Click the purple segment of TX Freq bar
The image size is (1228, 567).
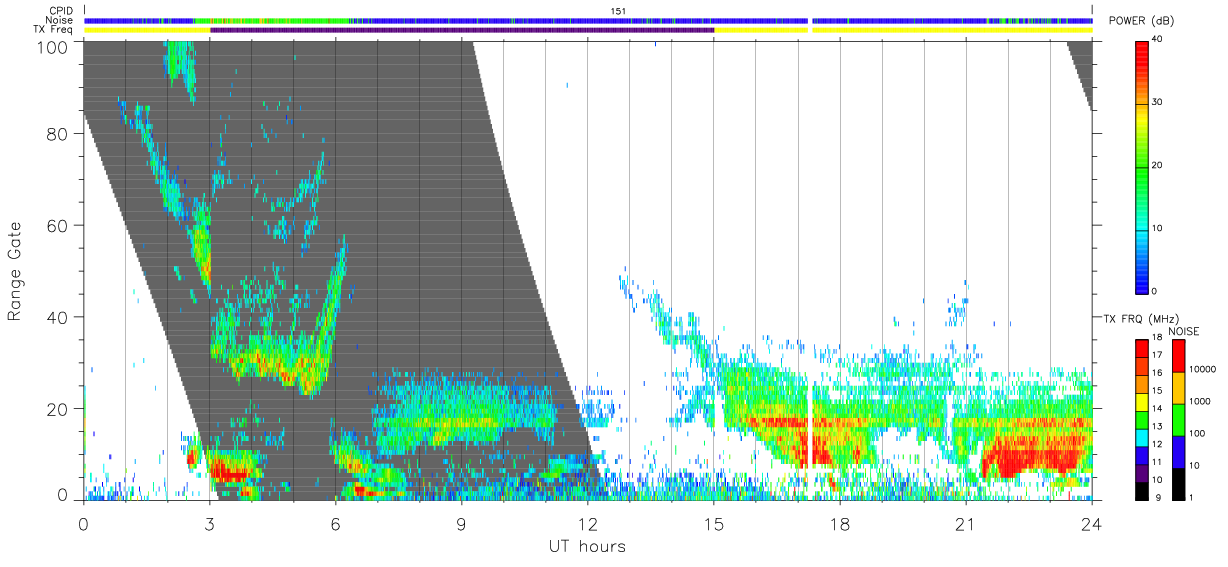pyautogui.click(x=462, y=30)
